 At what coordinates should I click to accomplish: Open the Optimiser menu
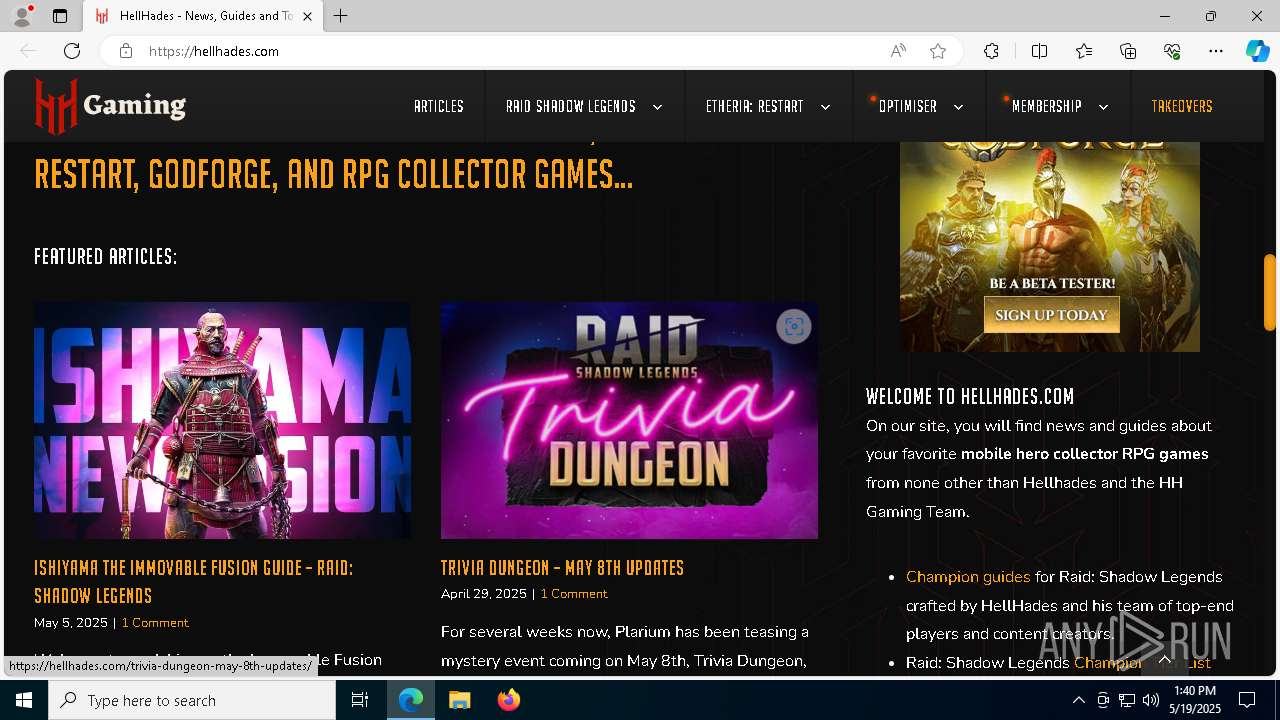(x=908, y=106)
